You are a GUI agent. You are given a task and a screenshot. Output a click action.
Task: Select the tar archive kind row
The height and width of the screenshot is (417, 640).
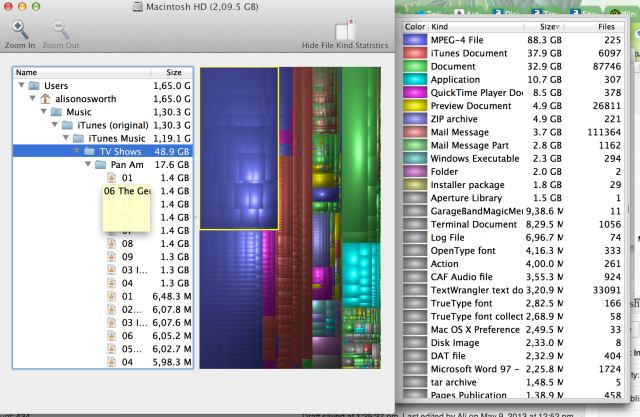click(513, 382)
